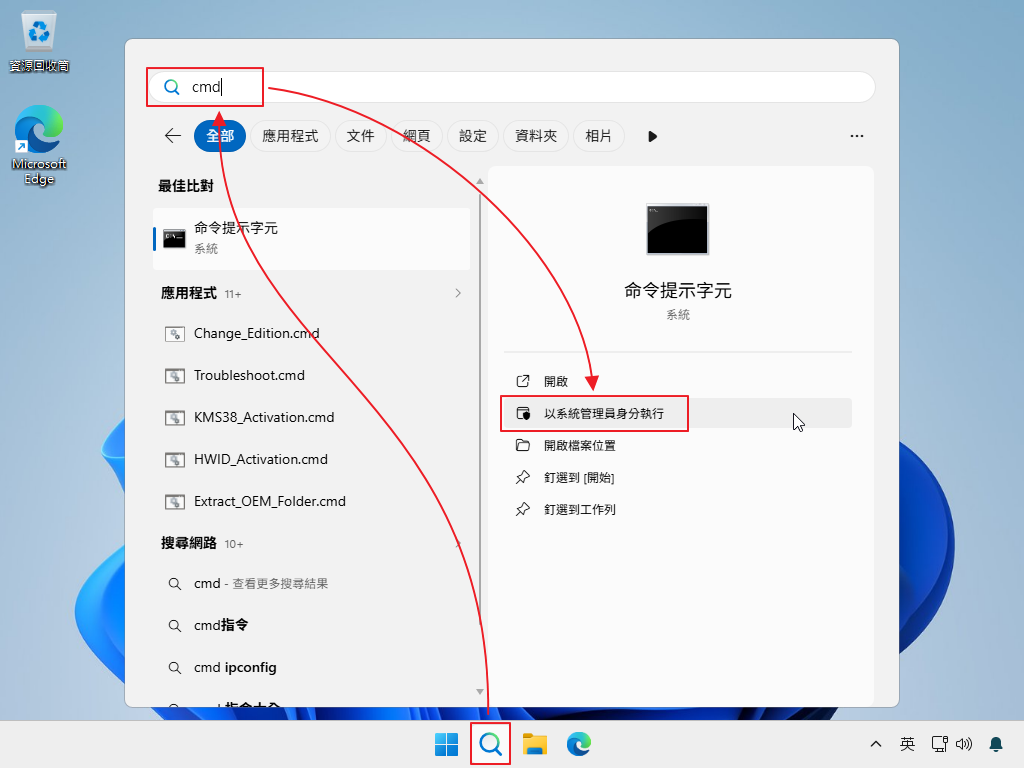Adjust the volume via the speaker icon
Image resolution: width=1024 pixels, height=768 pixels.
pyautogui.click(x=963, y=744)
